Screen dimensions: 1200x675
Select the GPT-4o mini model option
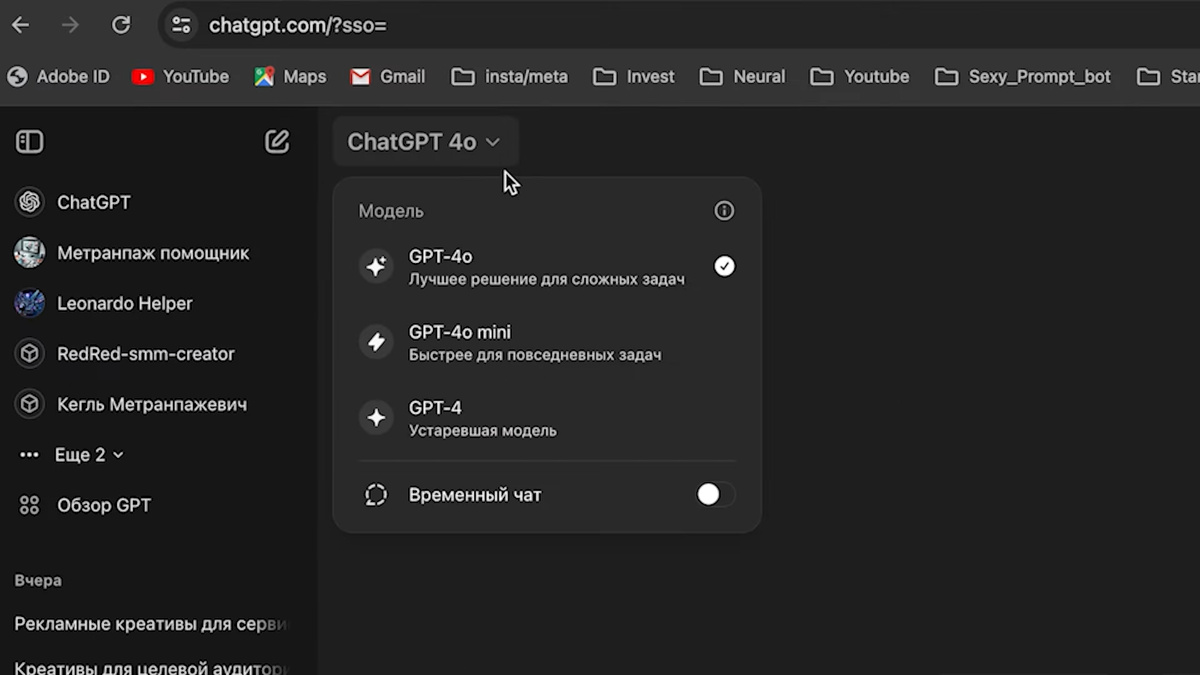tap(547, 342)
